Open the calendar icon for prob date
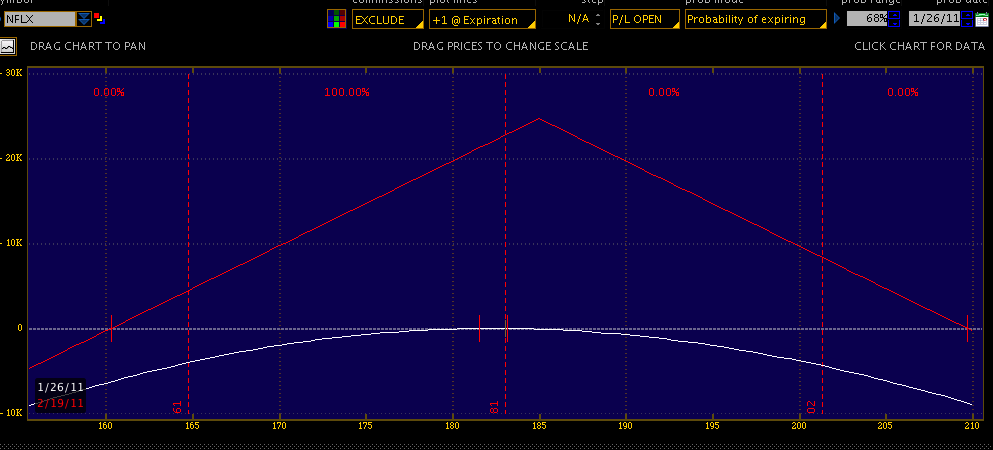 point(981,19)
